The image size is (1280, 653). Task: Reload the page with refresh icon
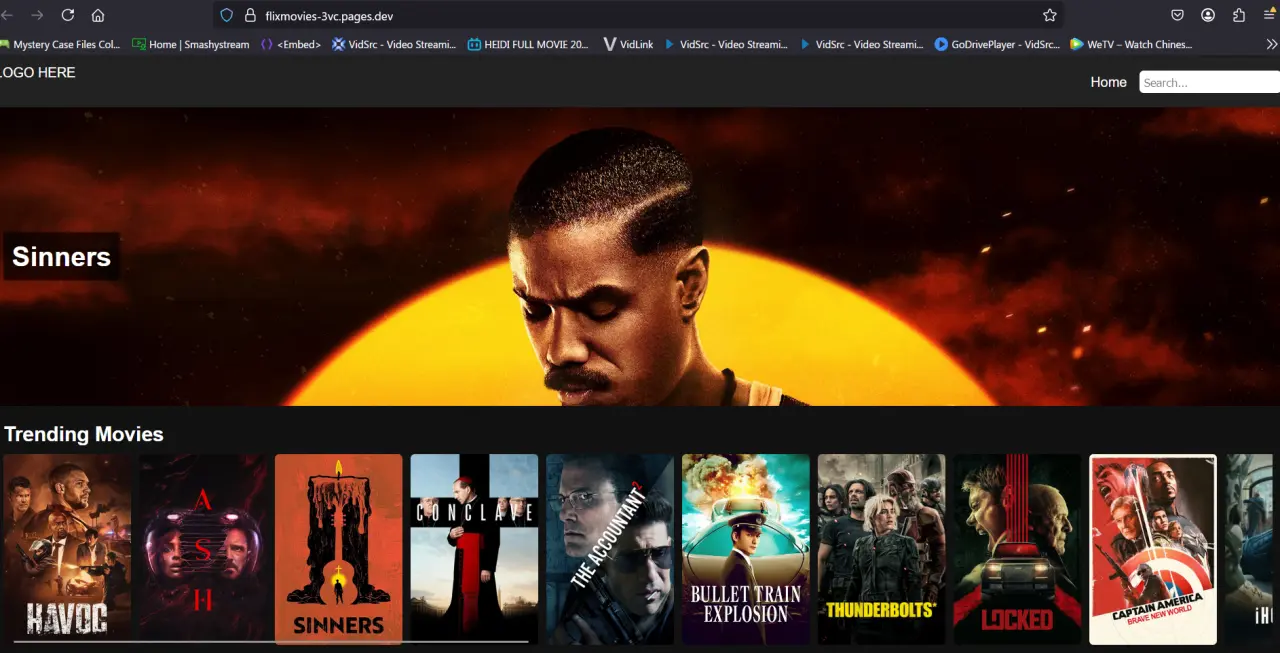(x=68, y=15)
